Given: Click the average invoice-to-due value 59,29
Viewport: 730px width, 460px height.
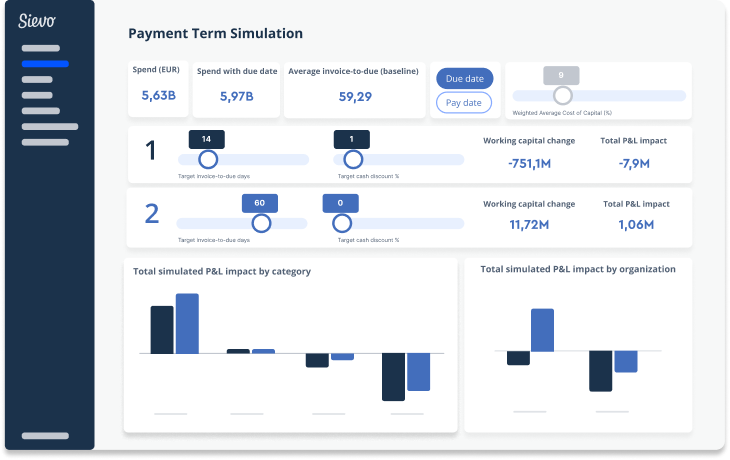Looking at the screenshot, I should click(x=355, y=96).
